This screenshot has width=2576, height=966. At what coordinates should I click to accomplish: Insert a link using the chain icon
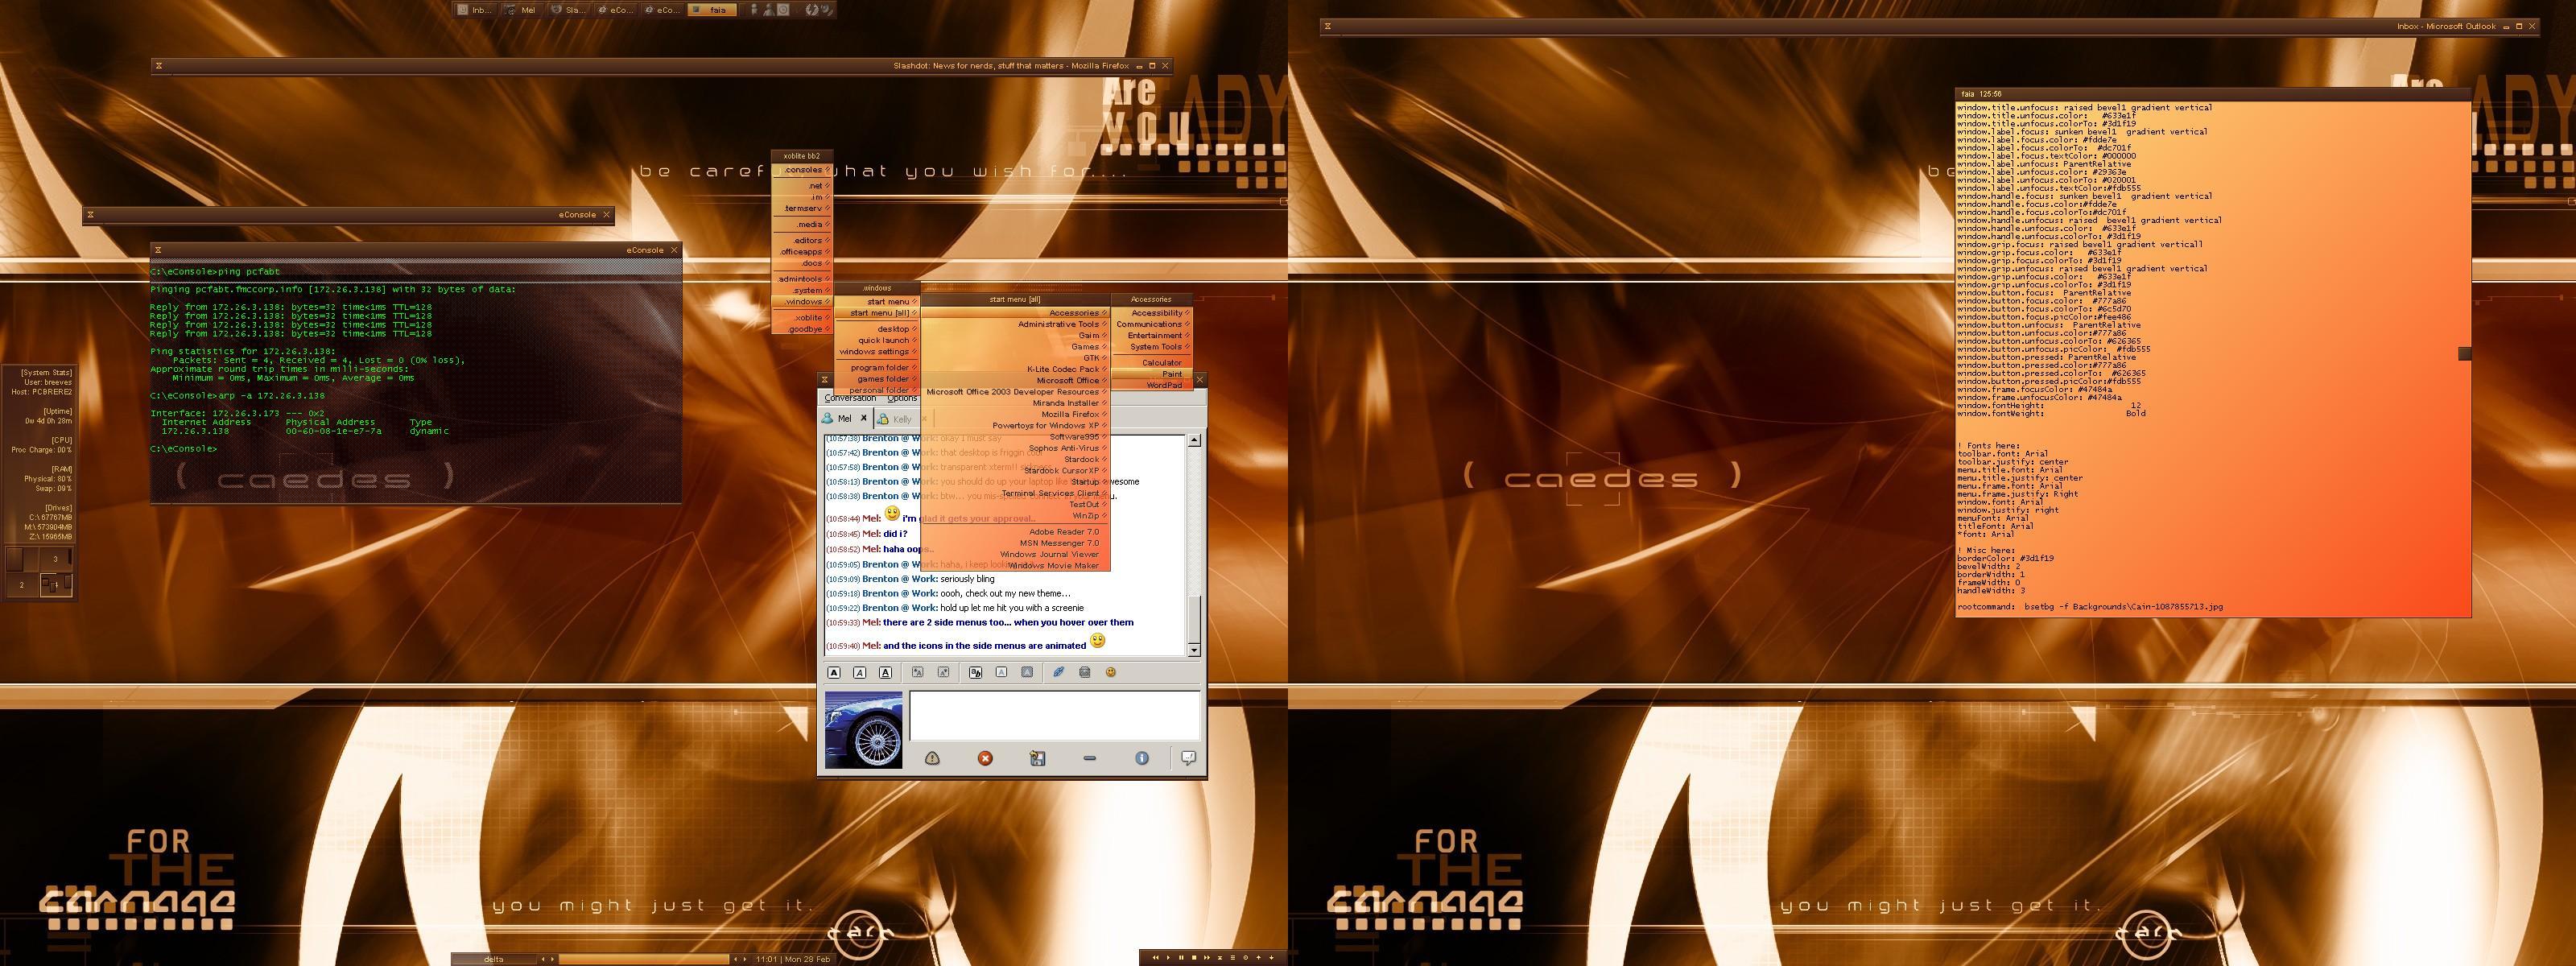click(1058, 672)
